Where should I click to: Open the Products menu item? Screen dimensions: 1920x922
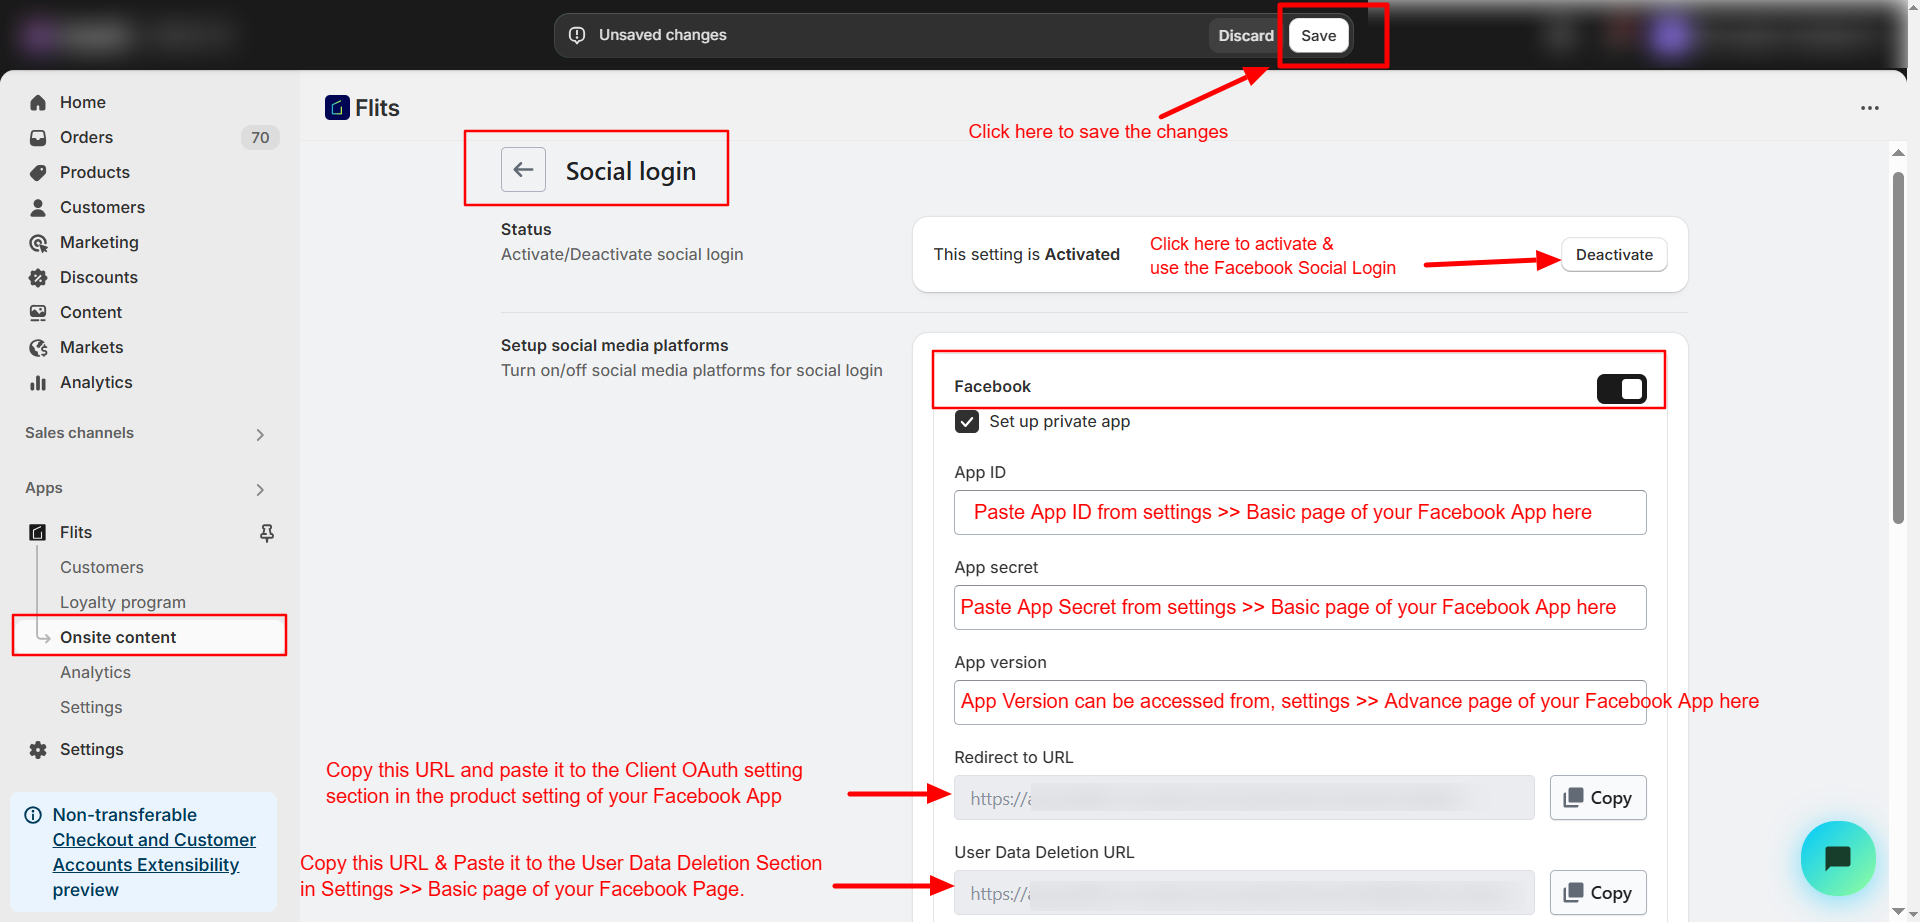95,172
